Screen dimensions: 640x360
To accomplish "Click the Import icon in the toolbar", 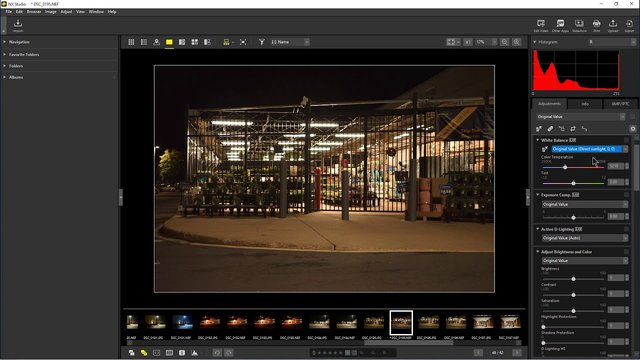I will [x=18, y=25].
